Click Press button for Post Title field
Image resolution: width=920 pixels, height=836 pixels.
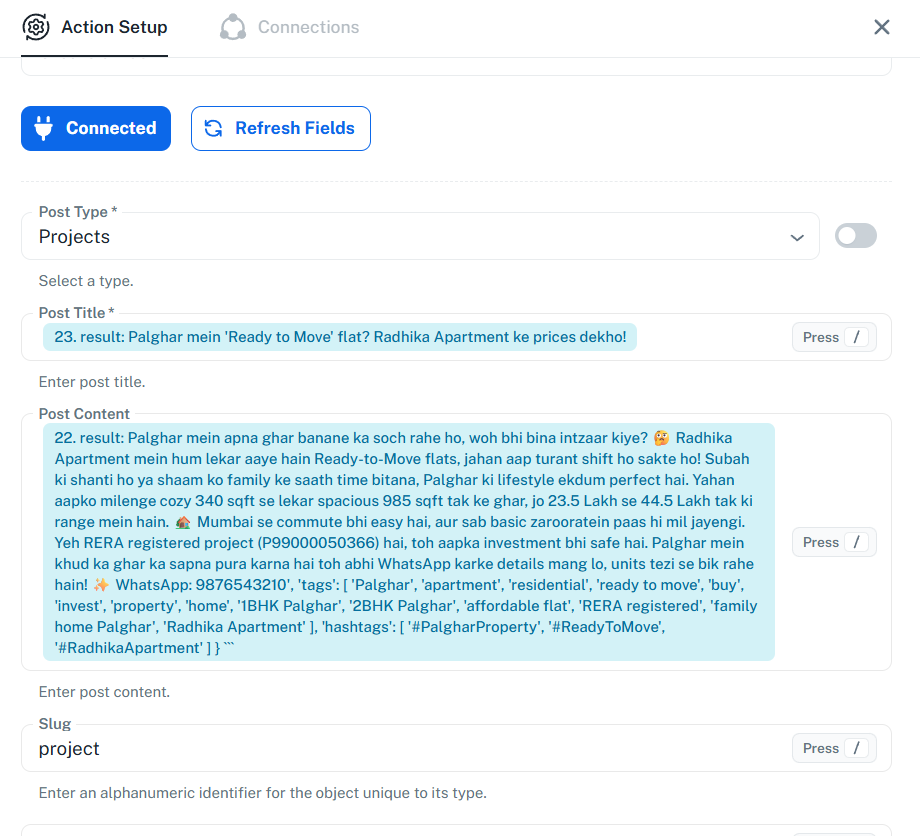tap(834, 337)
